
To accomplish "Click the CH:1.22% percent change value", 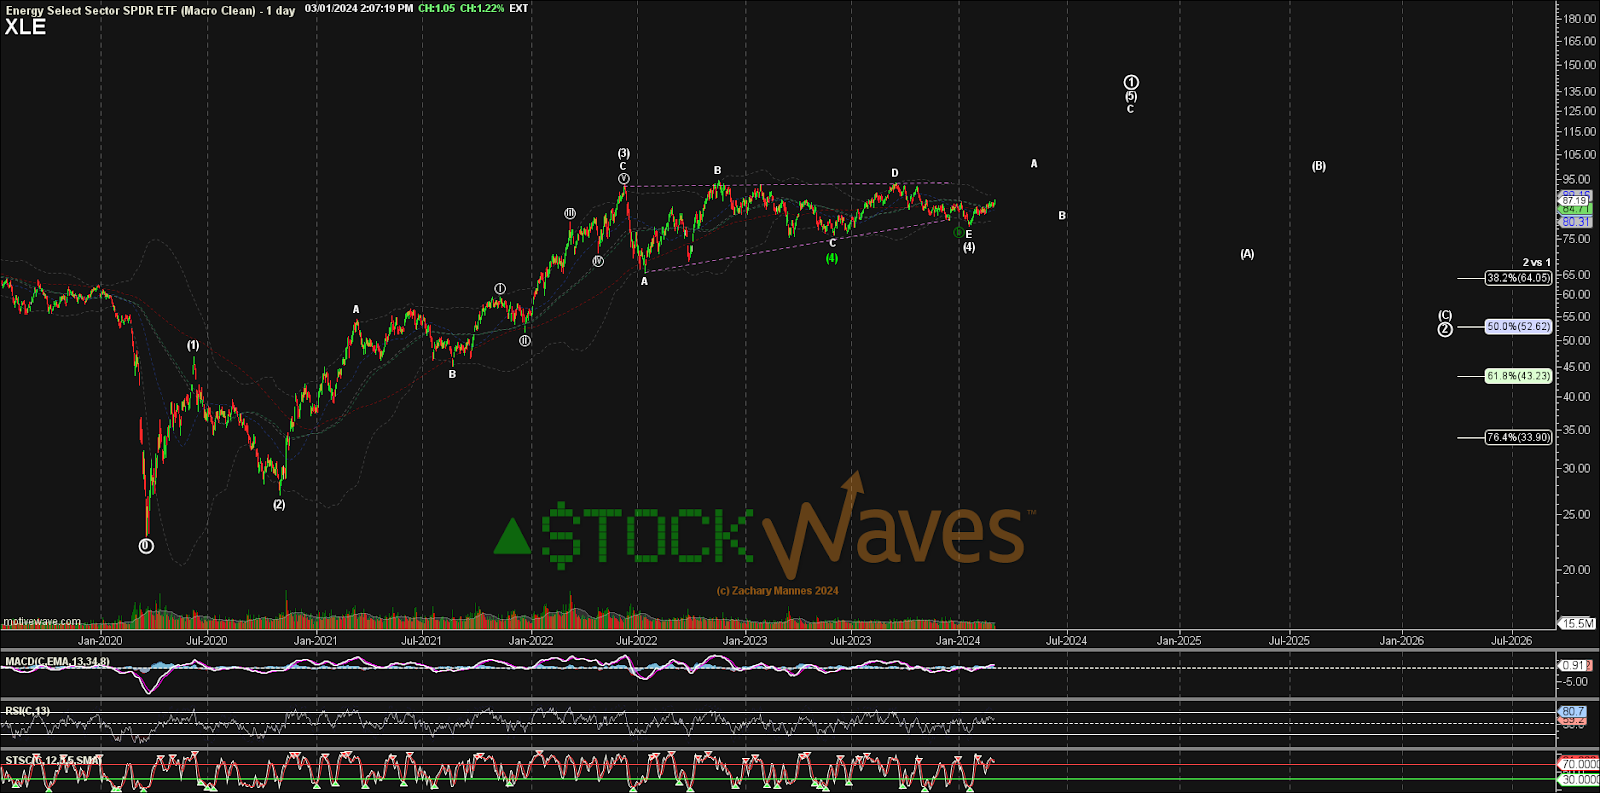I will click(x=482, y=8).
